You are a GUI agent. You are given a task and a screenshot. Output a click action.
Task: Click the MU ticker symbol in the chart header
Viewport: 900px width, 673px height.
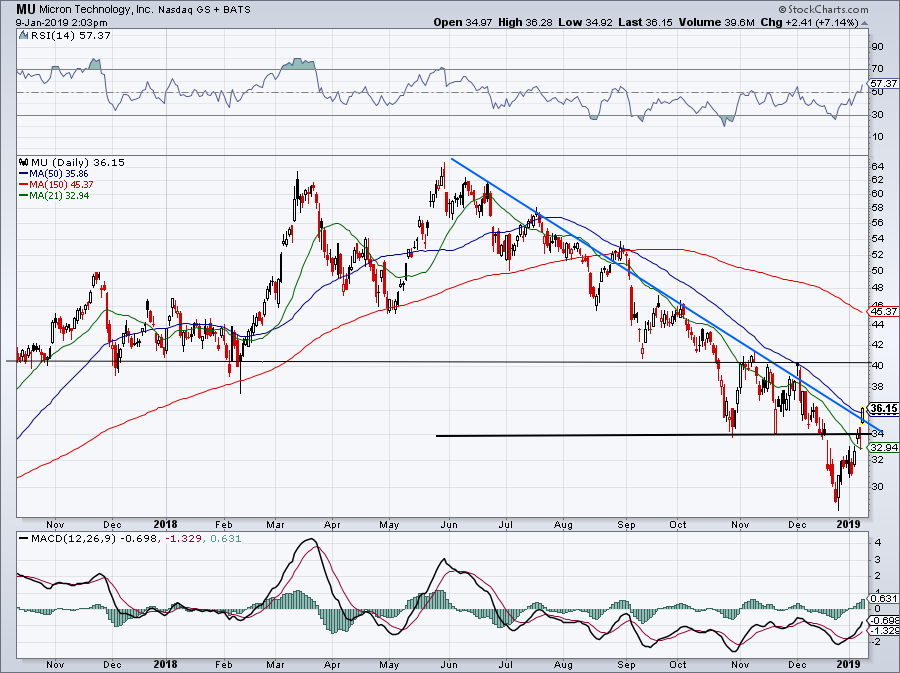click(x=26, y=9)
